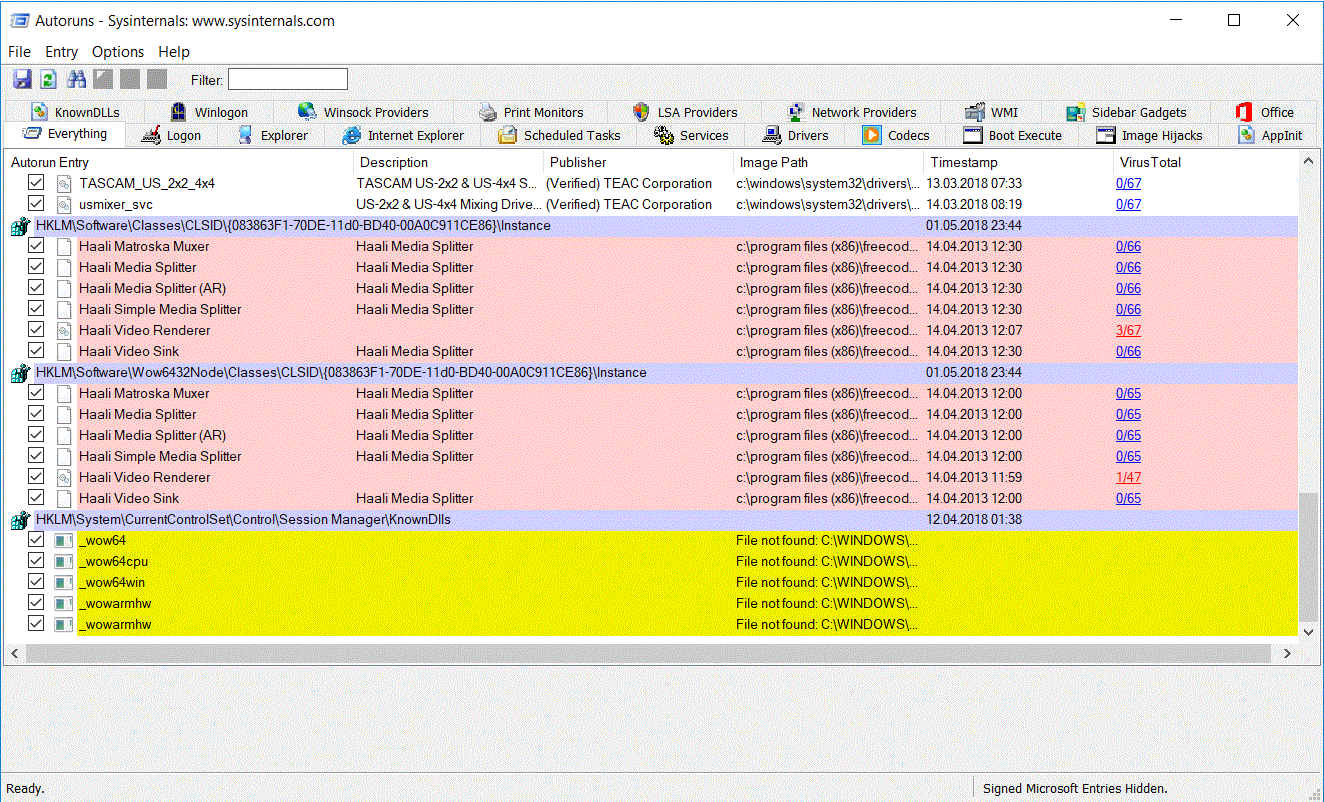Select the HKLM\Software\Classes\CLSID Instance key row dated 01.05.2018
This screenshot has height=802, width=1324.
[666, 225]
